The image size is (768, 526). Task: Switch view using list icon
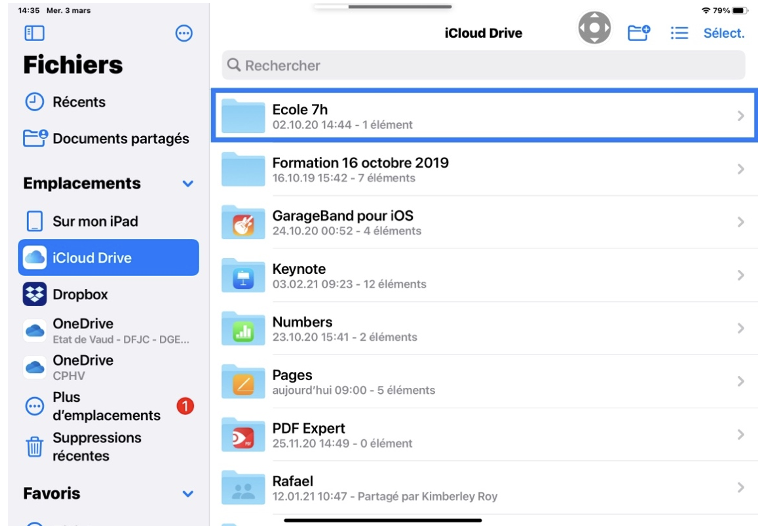679,33
